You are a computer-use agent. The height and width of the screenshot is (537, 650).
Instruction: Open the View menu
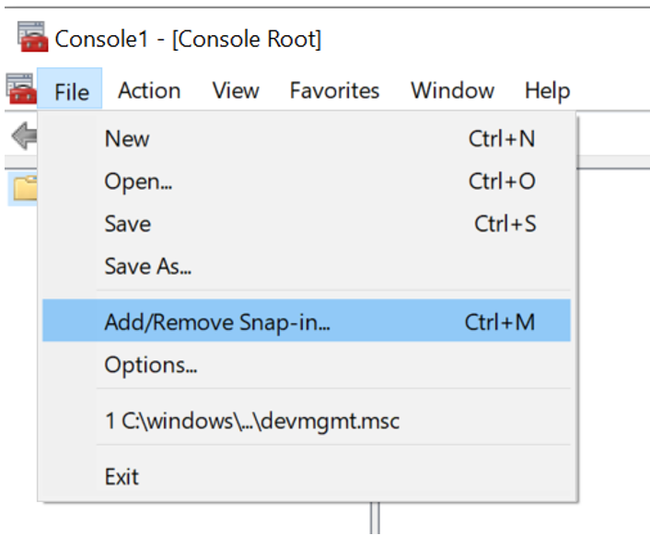[x=236, y=91]
